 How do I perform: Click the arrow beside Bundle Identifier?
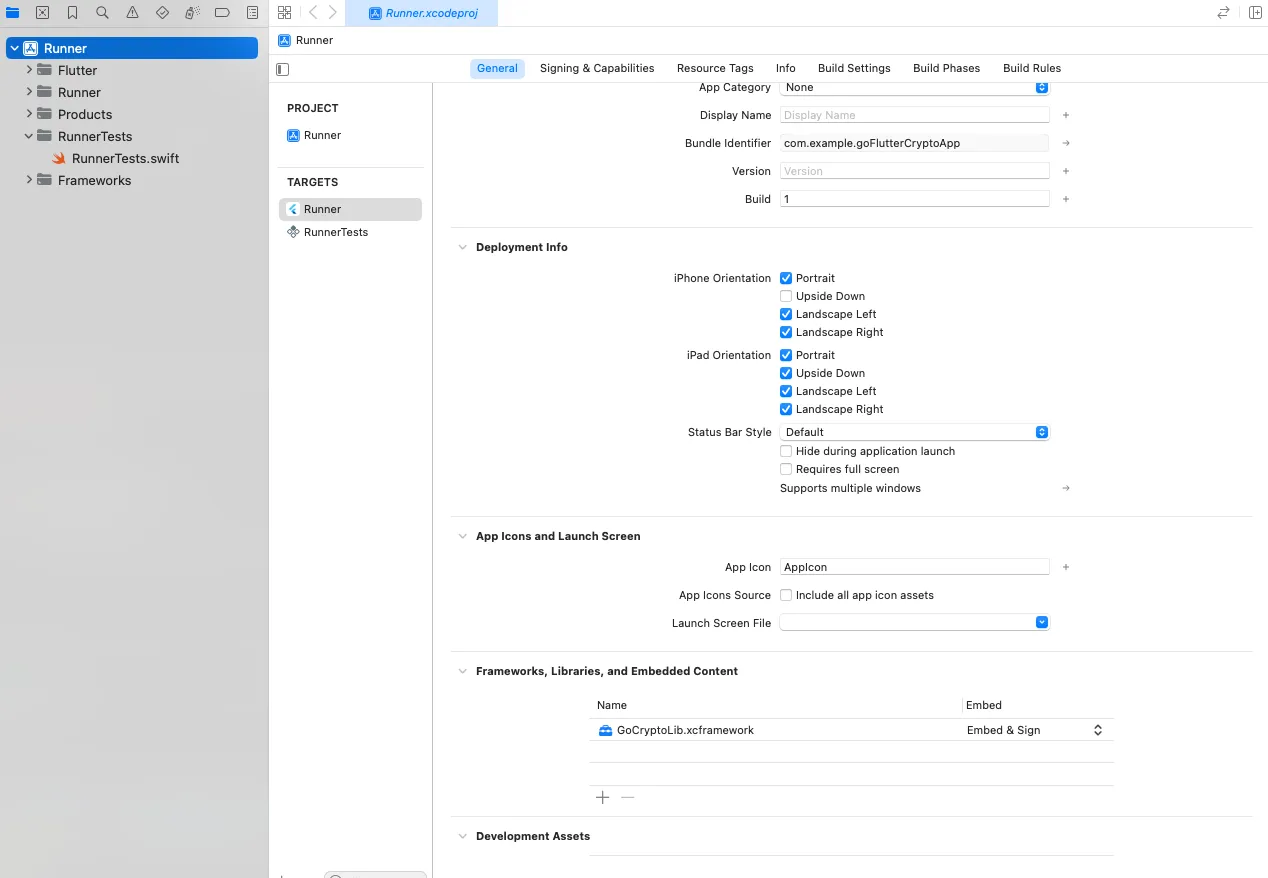1066,143
